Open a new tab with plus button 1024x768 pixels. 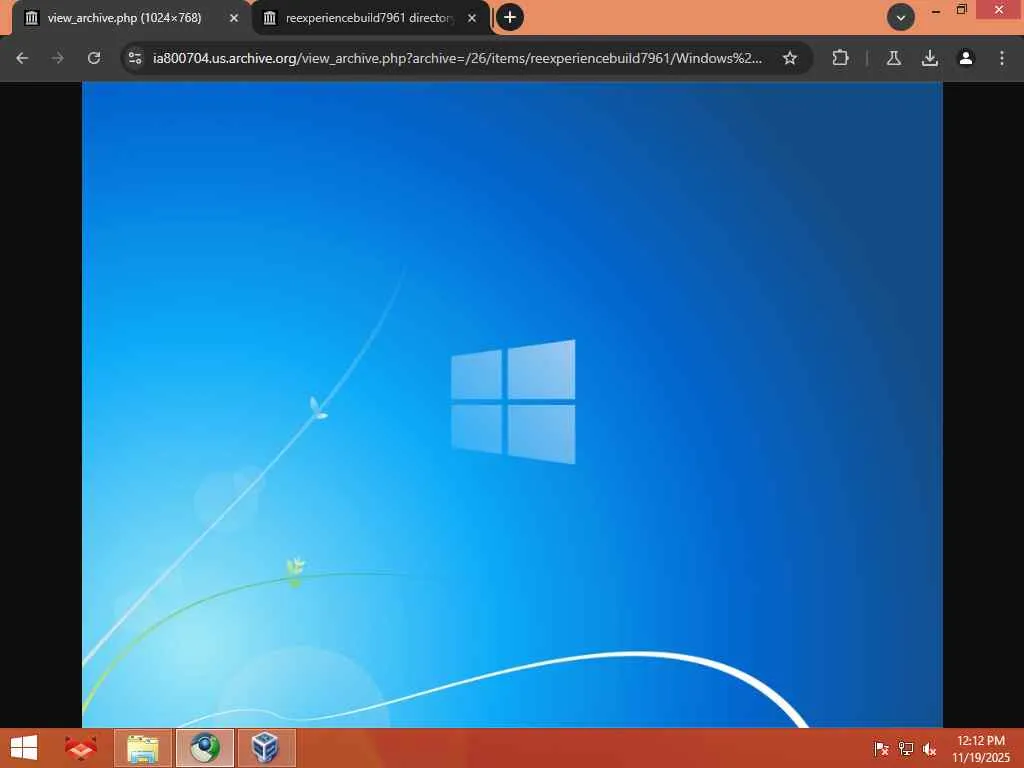pyautogui.click(x=510, y=18)
